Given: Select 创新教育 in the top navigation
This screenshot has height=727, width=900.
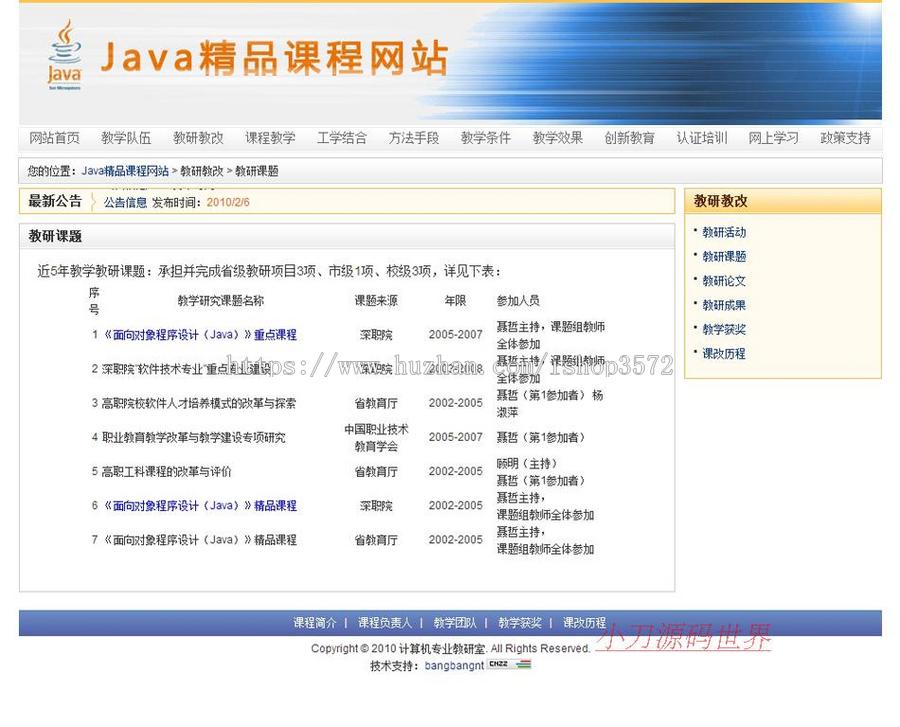Looking at the screenshot, I should [x=630, y=138].
